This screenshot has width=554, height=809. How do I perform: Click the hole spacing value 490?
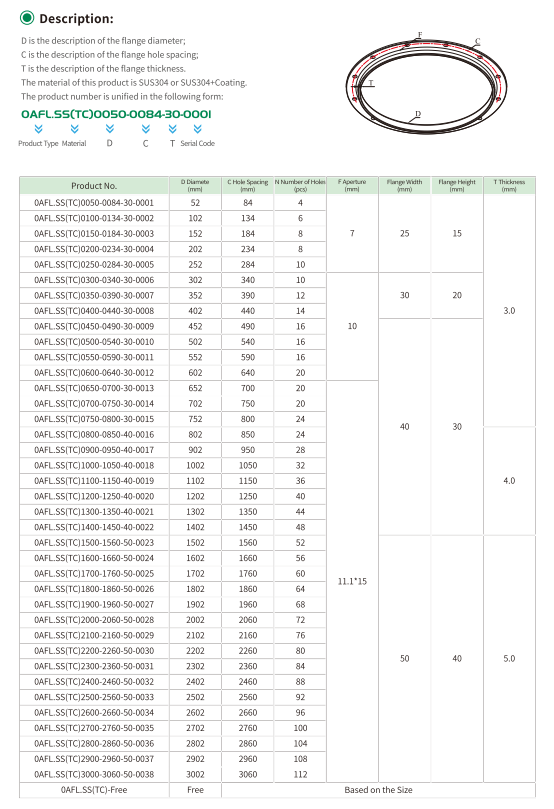[x=248, y=327]
